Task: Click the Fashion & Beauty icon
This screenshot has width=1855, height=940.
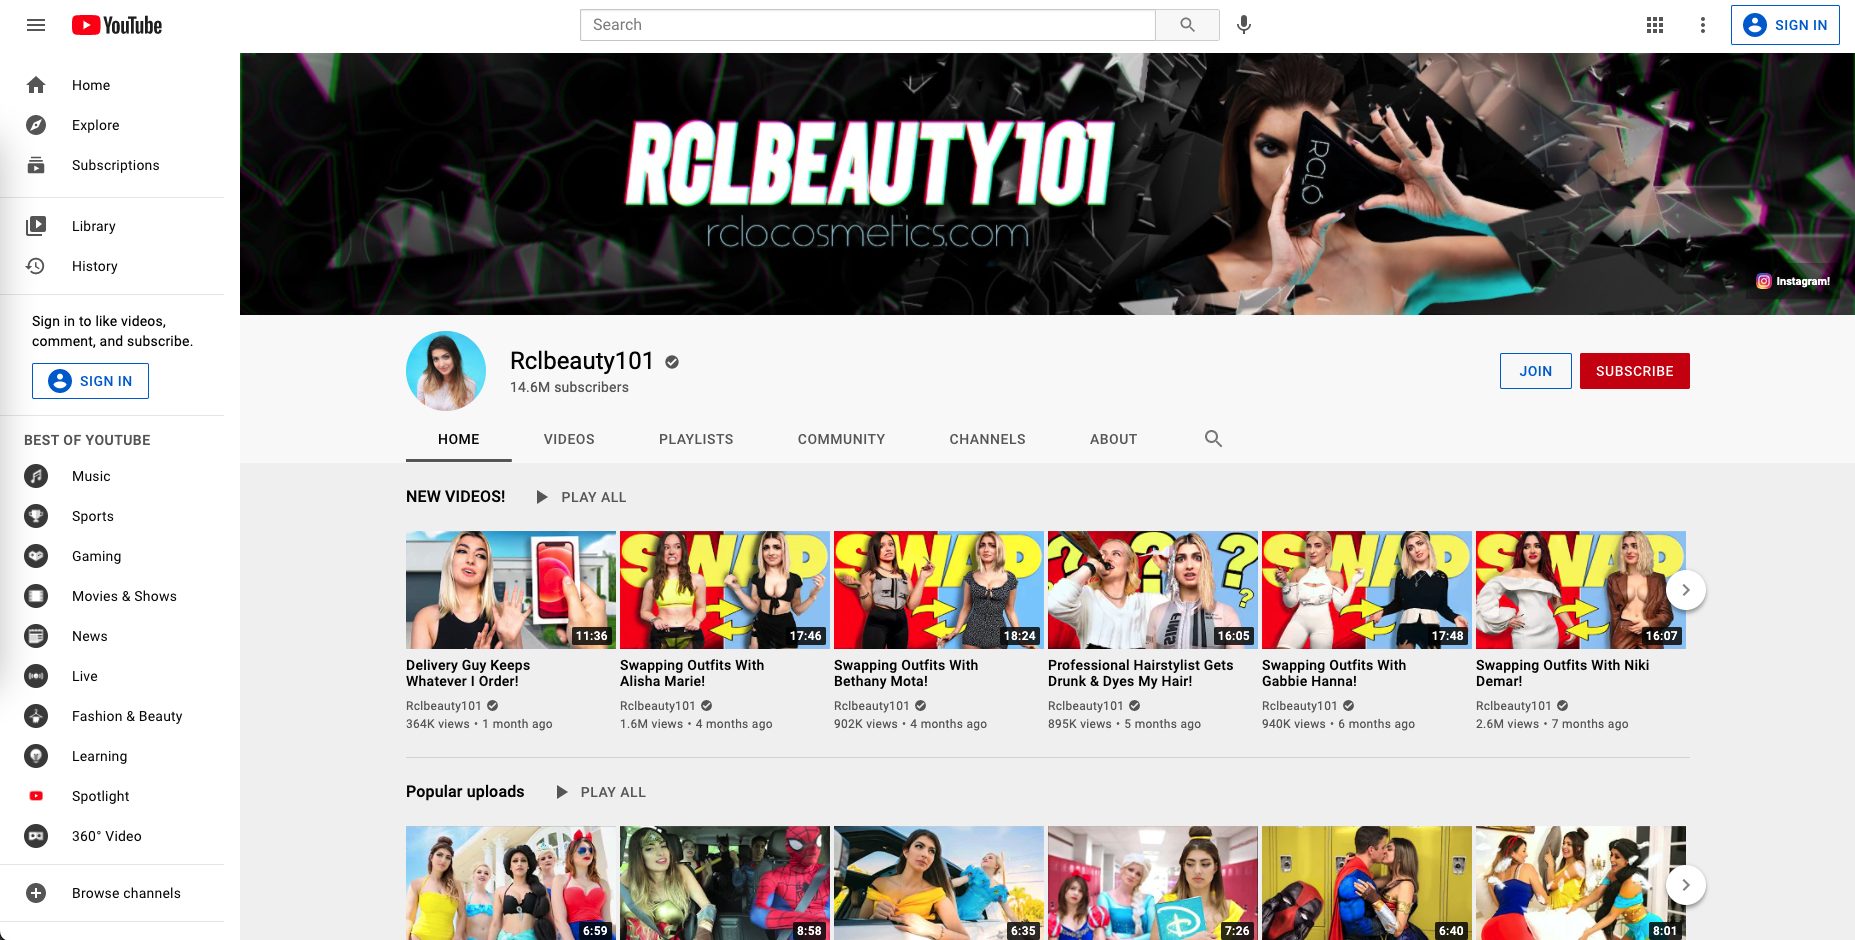Action: [x=36, y=716]
